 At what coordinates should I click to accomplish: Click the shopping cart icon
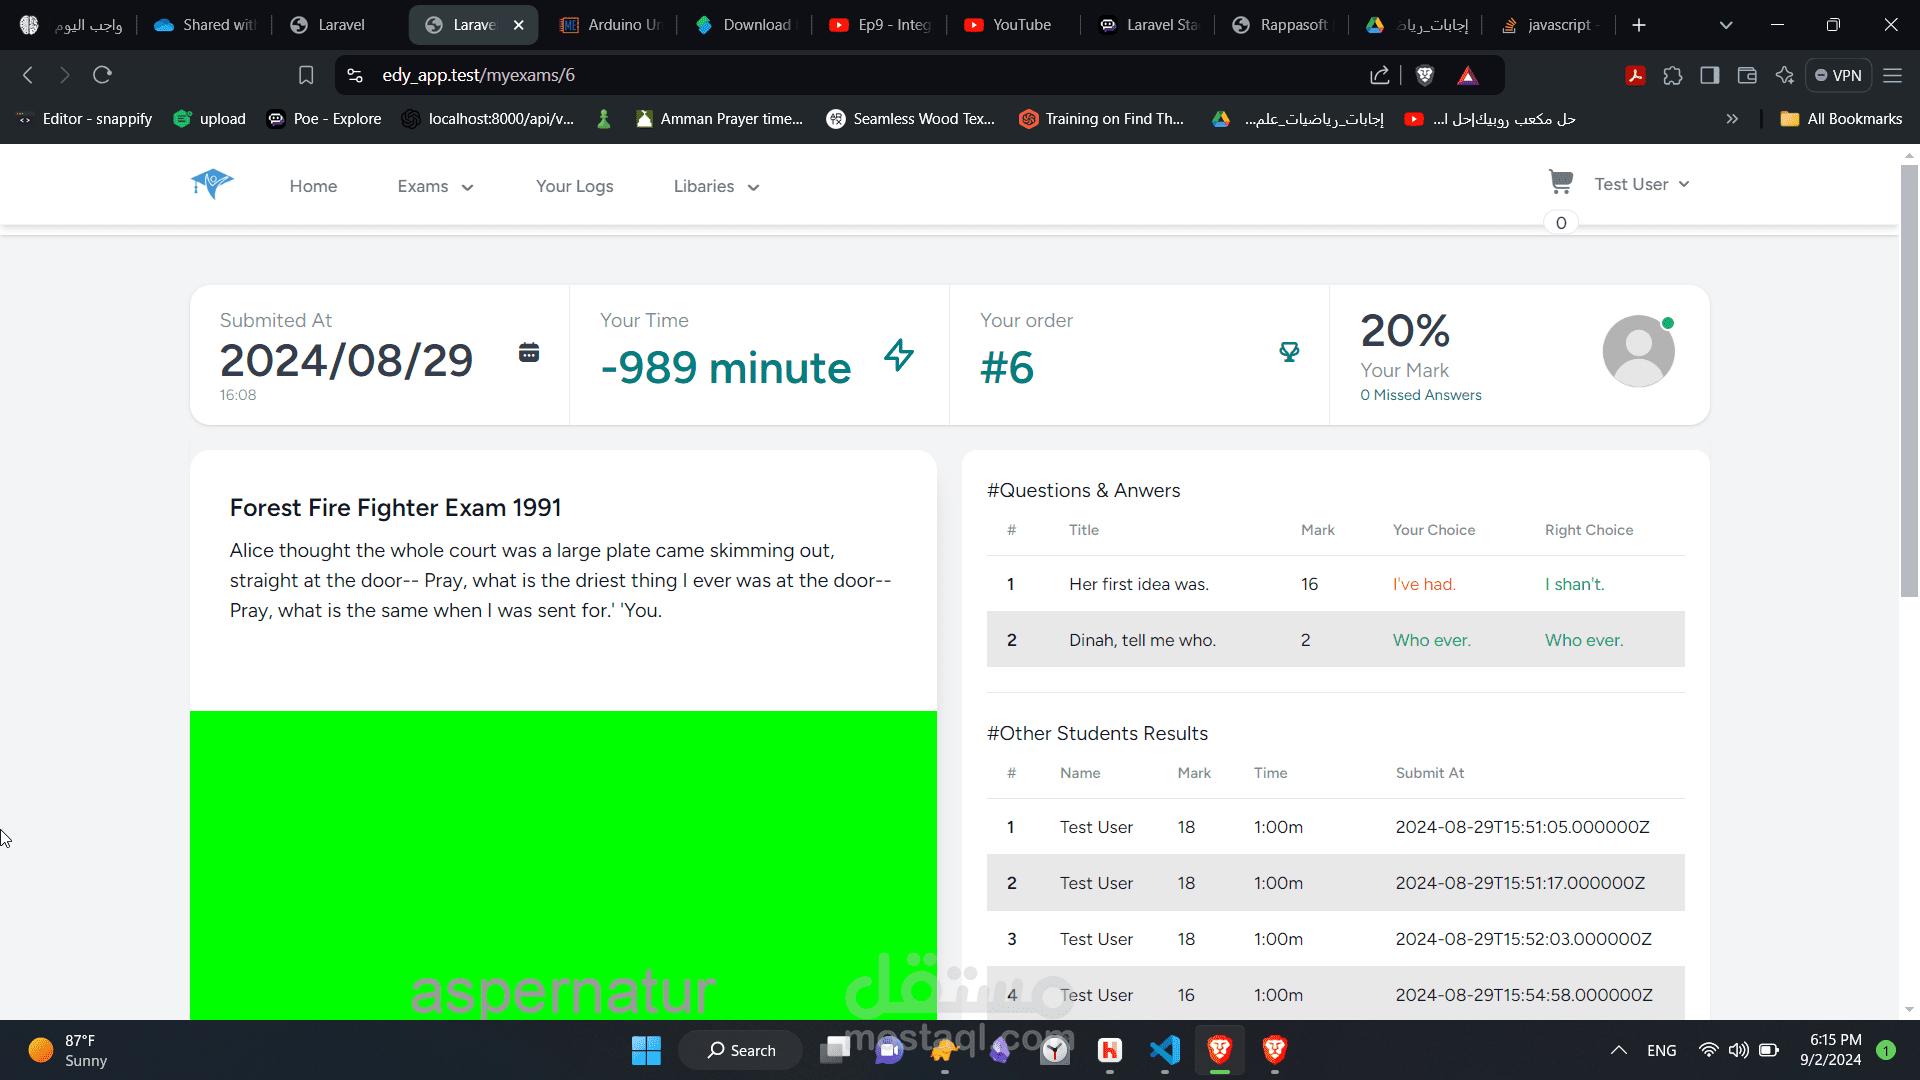pyautogui.click(x=1560, y=182)
